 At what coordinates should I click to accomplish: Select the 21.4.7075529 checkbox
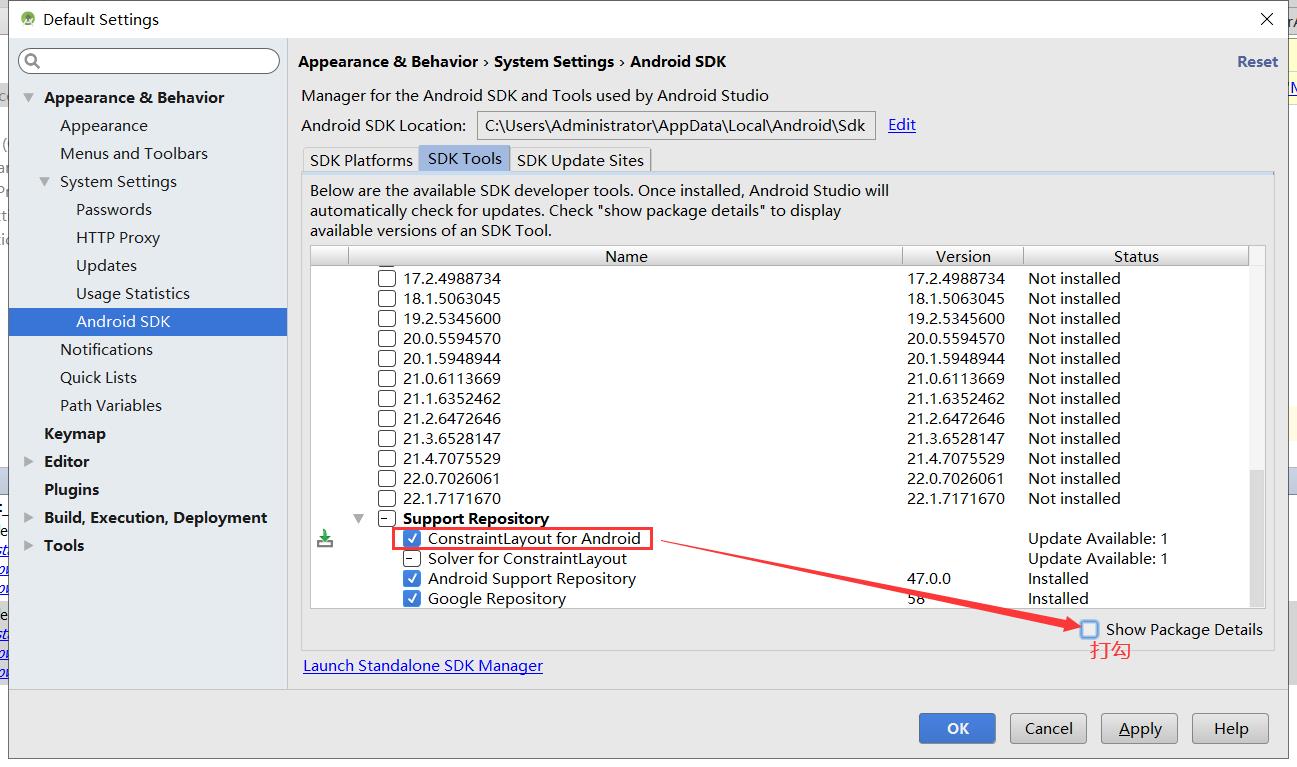(x=387, y=459)
